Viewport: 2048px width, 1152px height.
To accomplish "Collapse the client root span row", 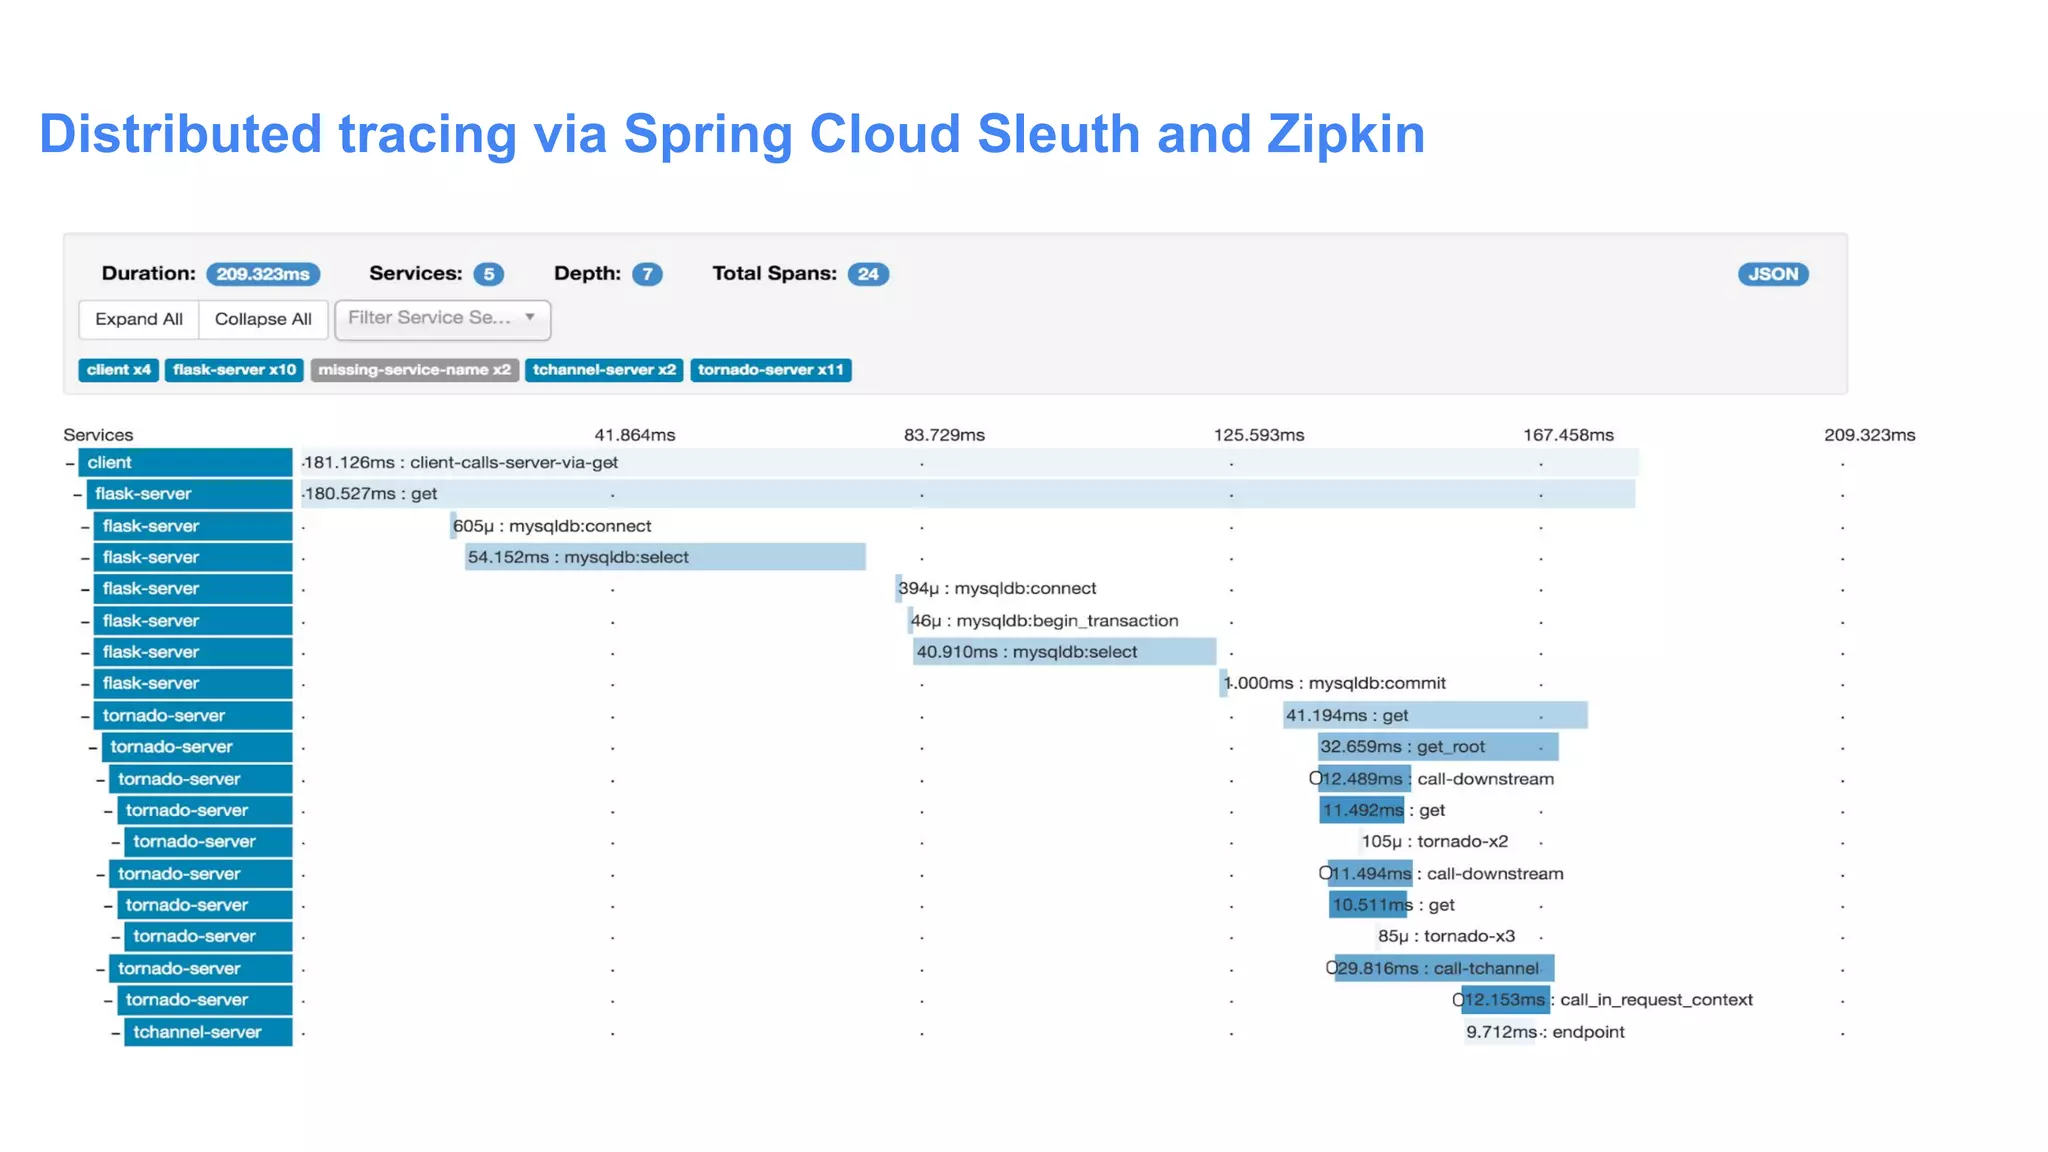I will click(70, 463).
